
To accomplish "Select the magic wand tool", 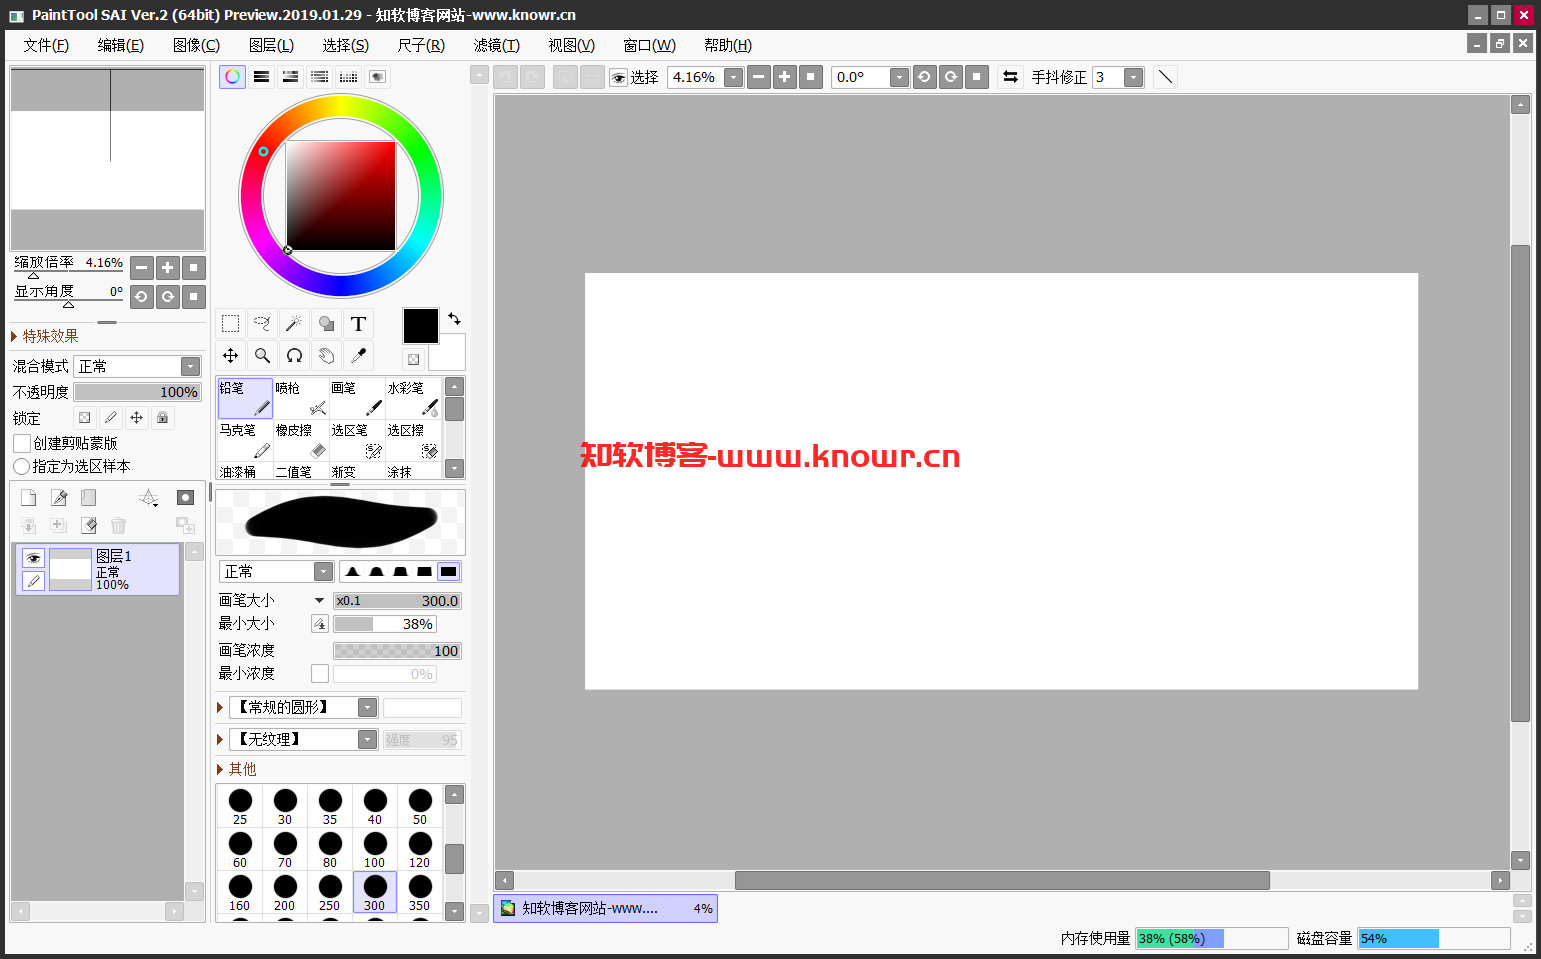I will tap(294, 324).
